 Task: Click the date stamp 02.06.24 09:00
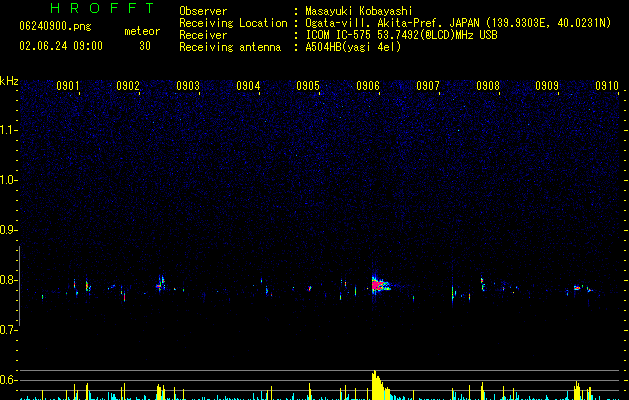click(61, 46)
